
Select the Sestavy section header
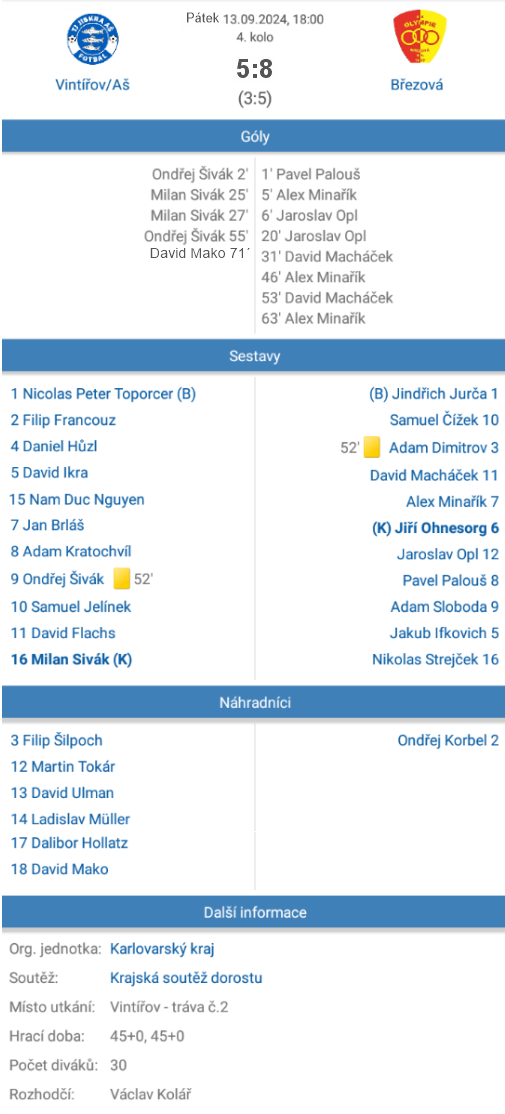[253, 356]
